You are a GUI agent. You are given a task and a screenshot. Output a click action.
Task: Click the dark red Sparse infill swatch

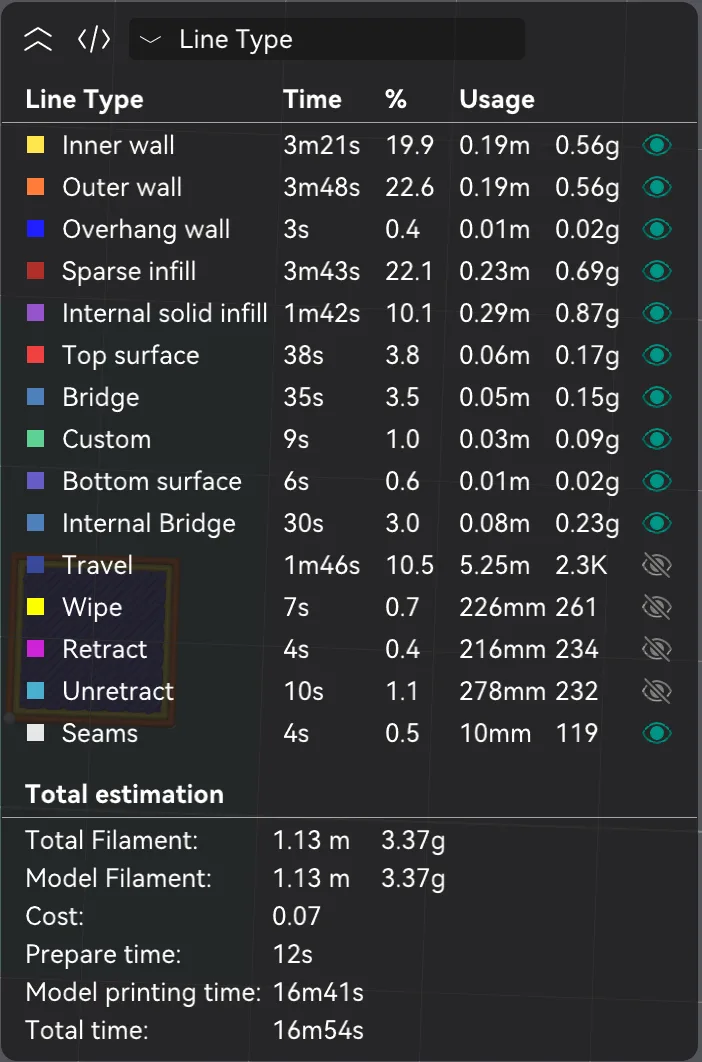[x=35, y=271]
